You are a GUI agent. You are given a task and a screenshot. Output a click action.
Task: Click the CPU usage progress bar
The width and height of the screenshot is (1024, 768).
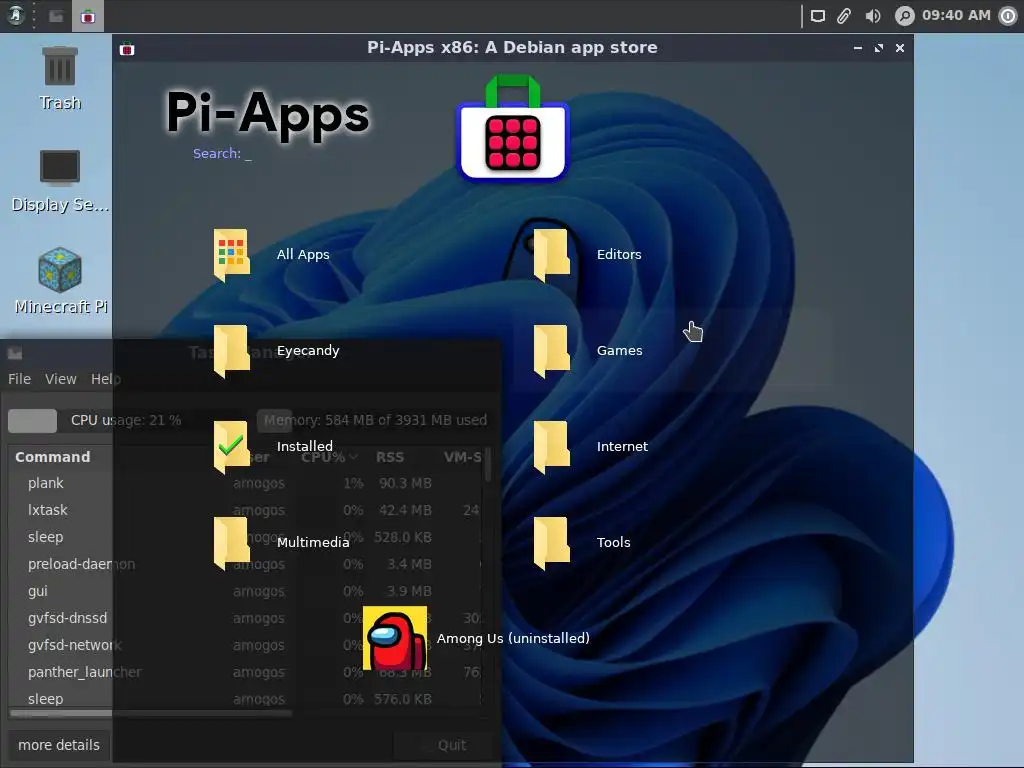click(x=128, y=421)
